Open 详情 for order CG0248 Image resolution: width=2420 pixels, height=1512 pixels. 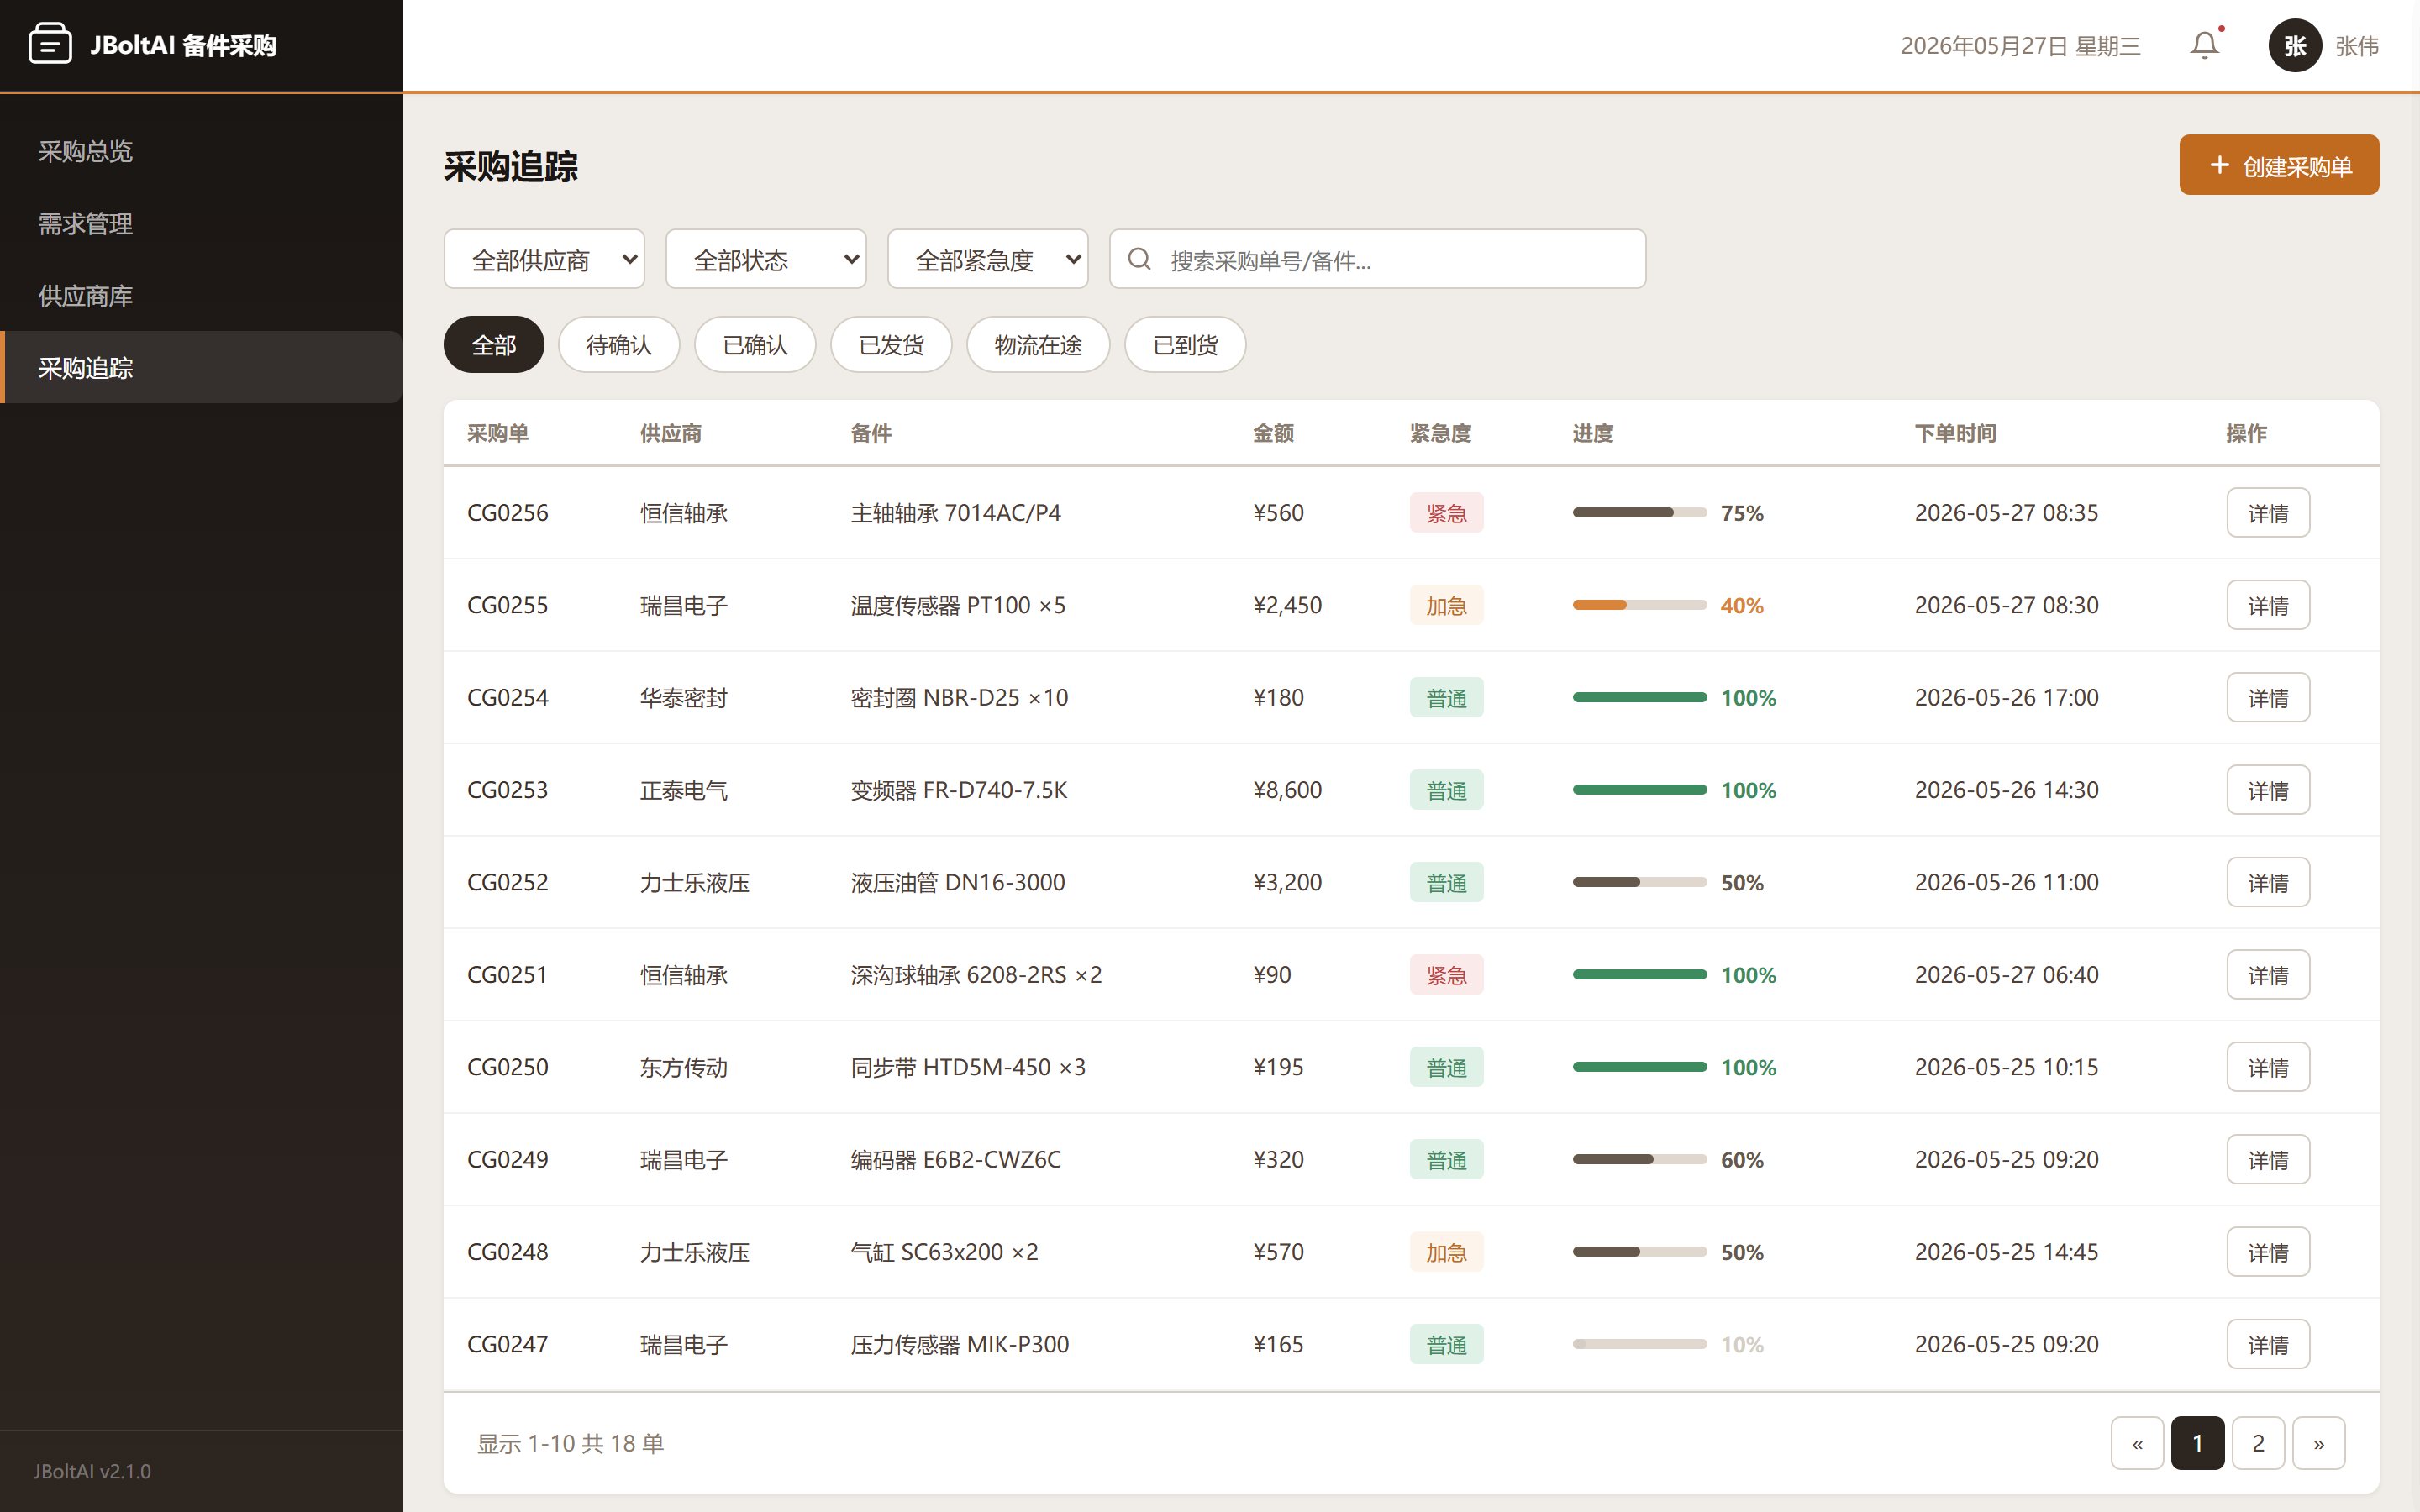(x=2268, y=1252)
